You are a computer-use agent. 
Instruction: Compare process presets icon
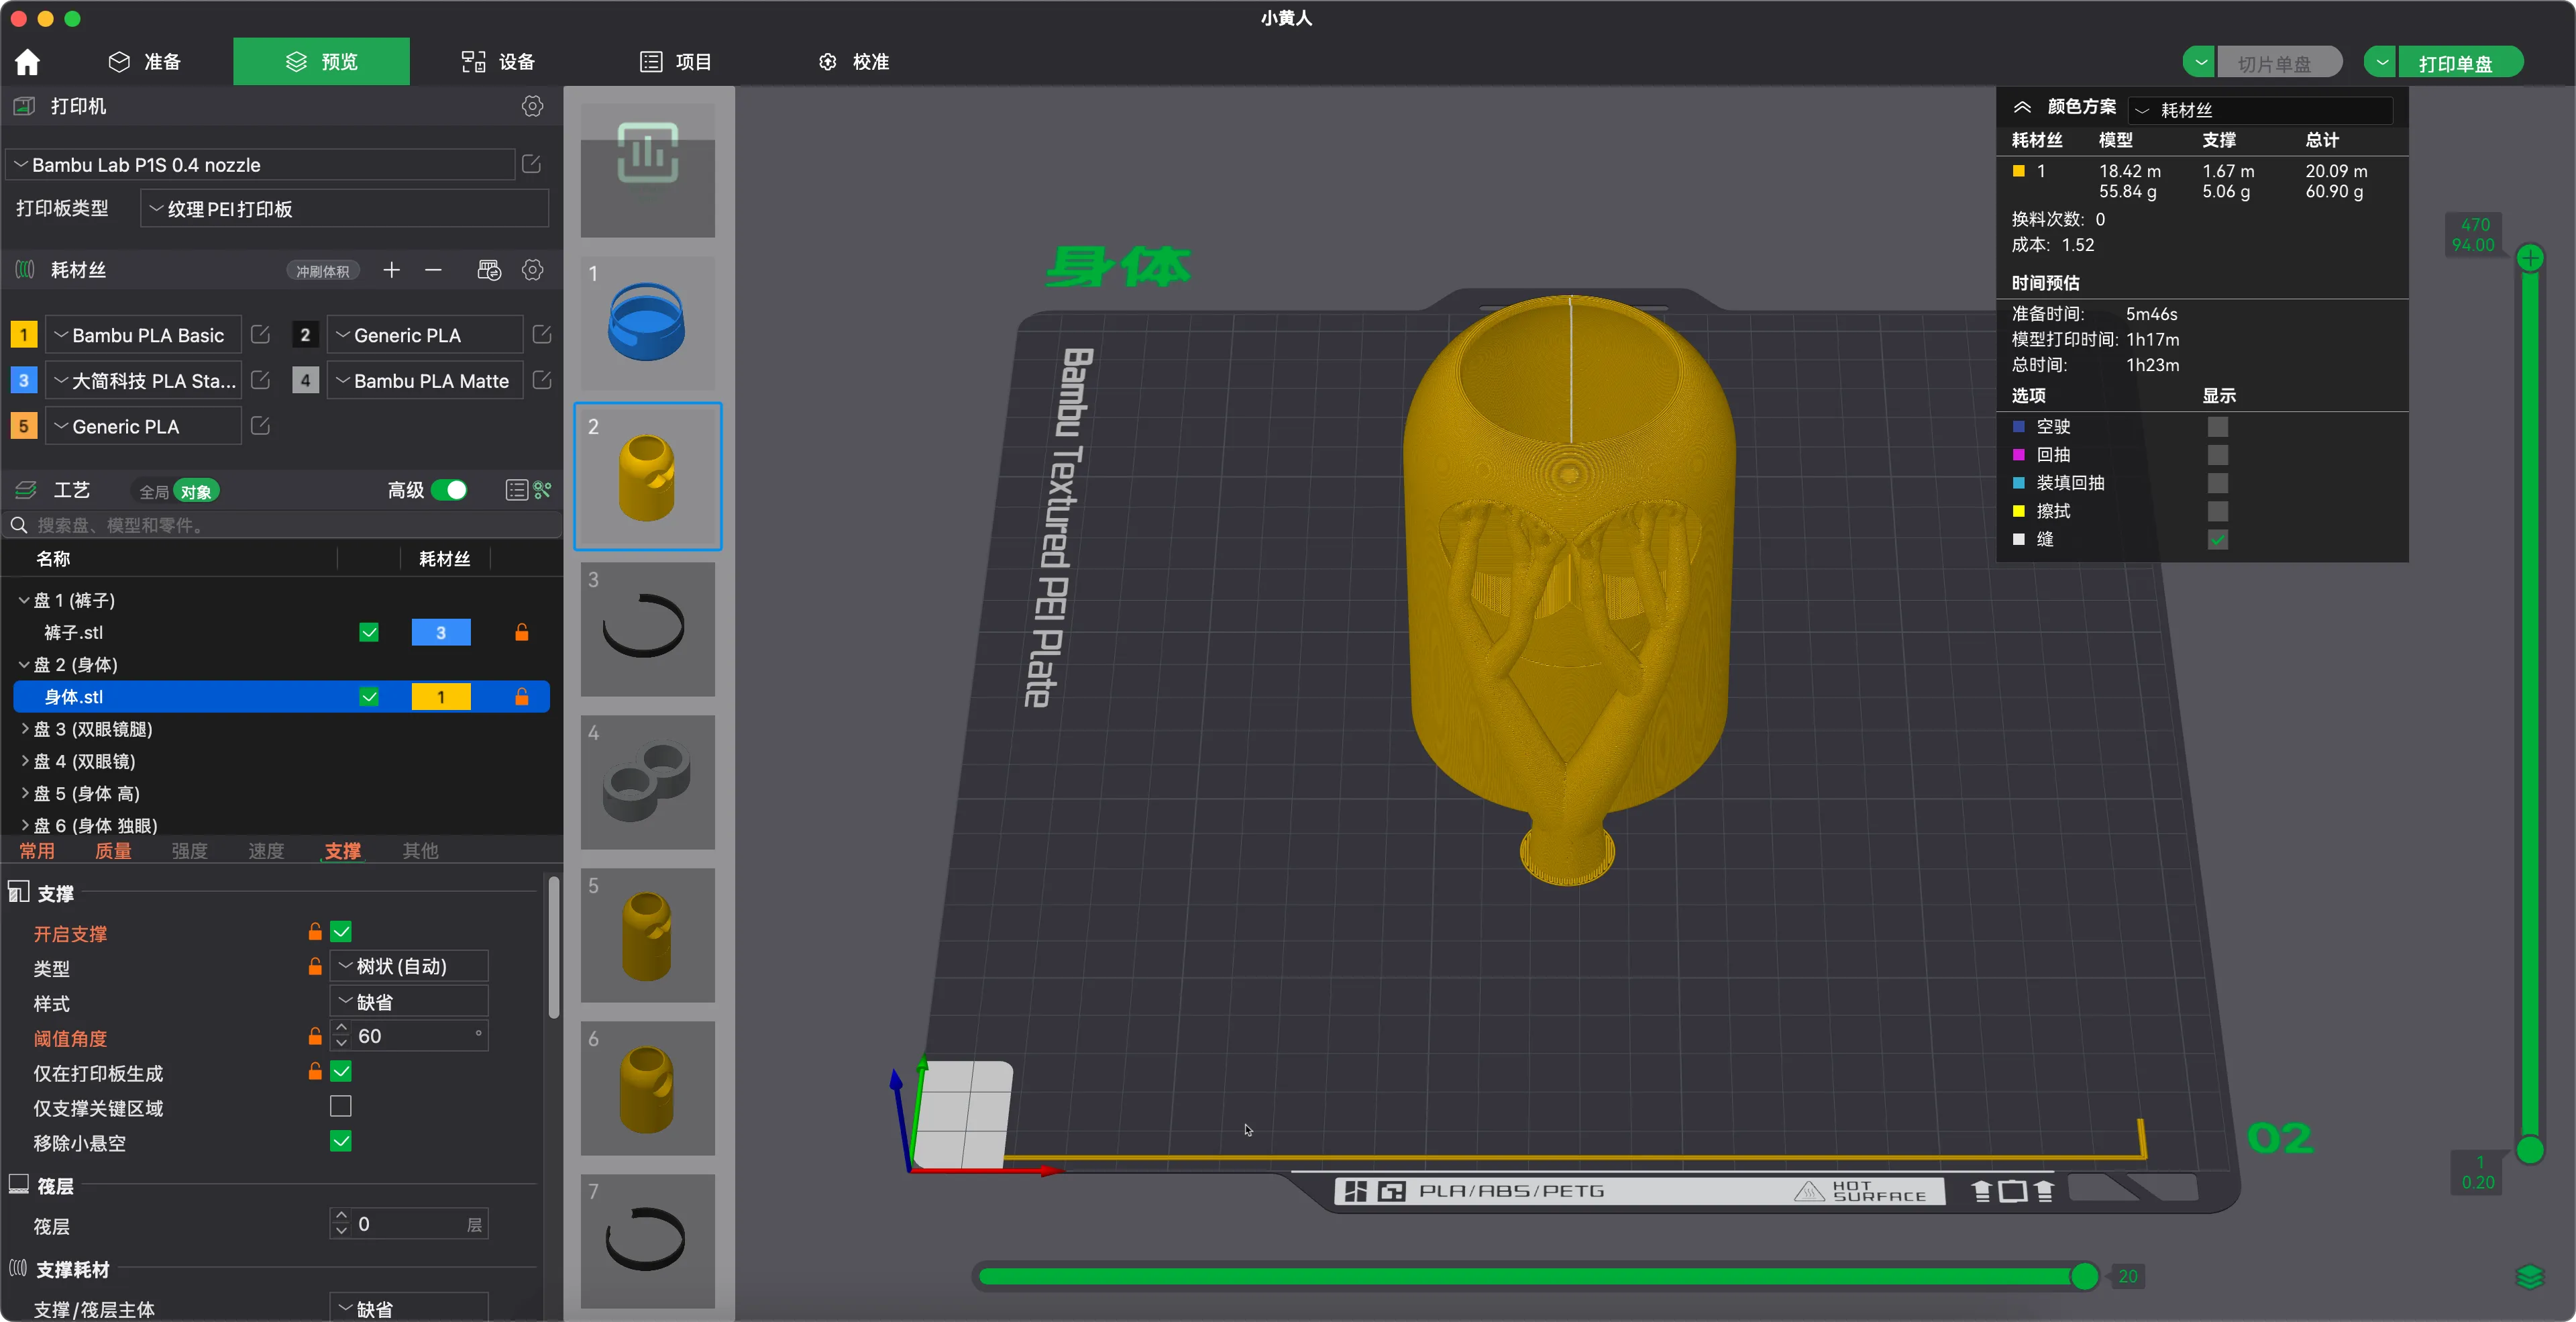click(542, 490)
